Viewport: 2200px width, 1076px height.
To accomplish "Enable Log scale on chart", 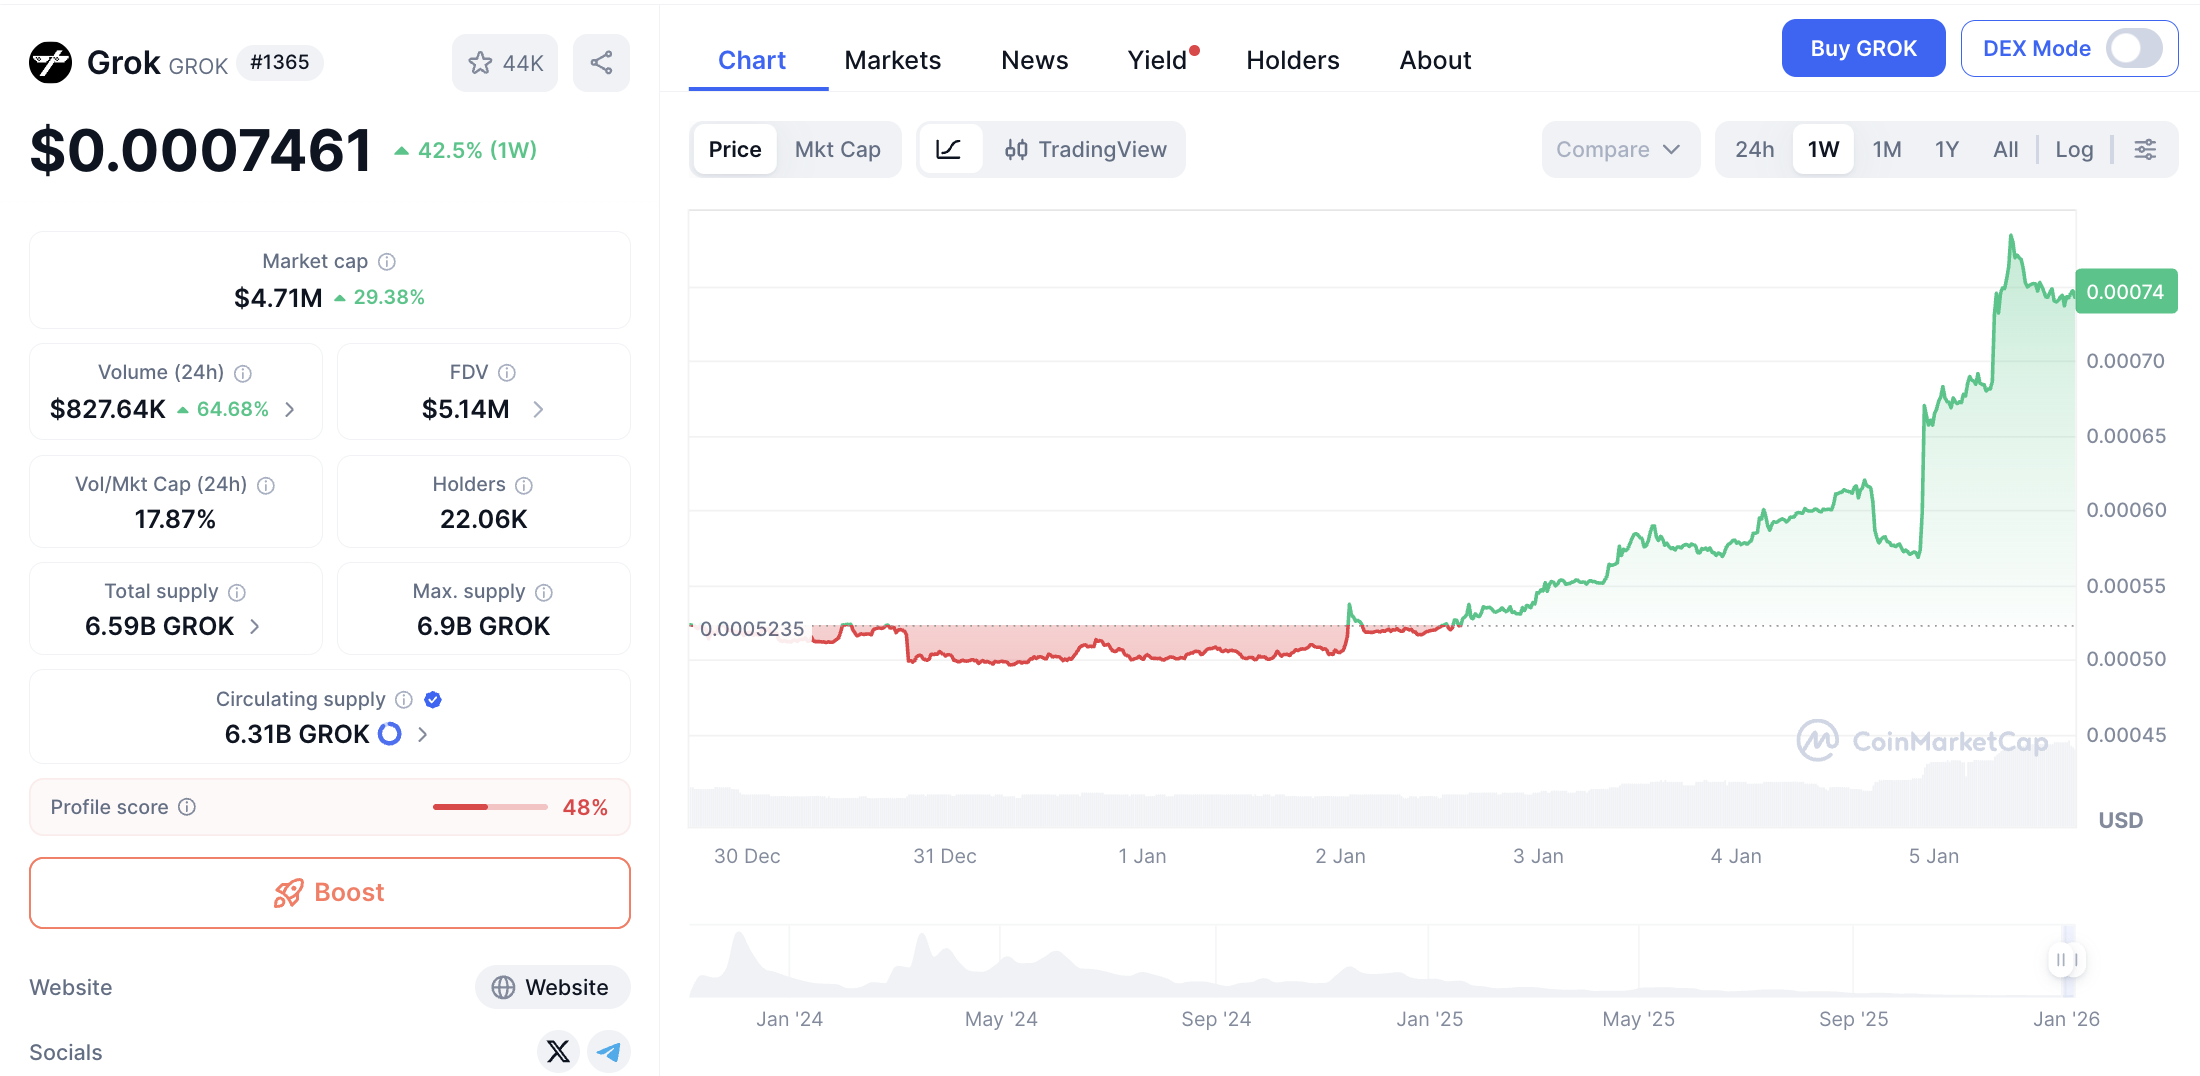I will (2073, 150).
